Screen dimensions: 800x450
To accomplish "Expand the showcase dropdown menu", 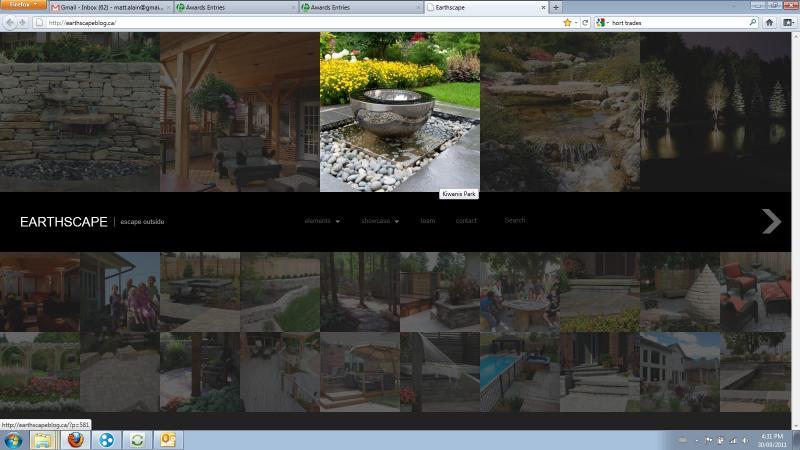I will [x=380, y=221].
